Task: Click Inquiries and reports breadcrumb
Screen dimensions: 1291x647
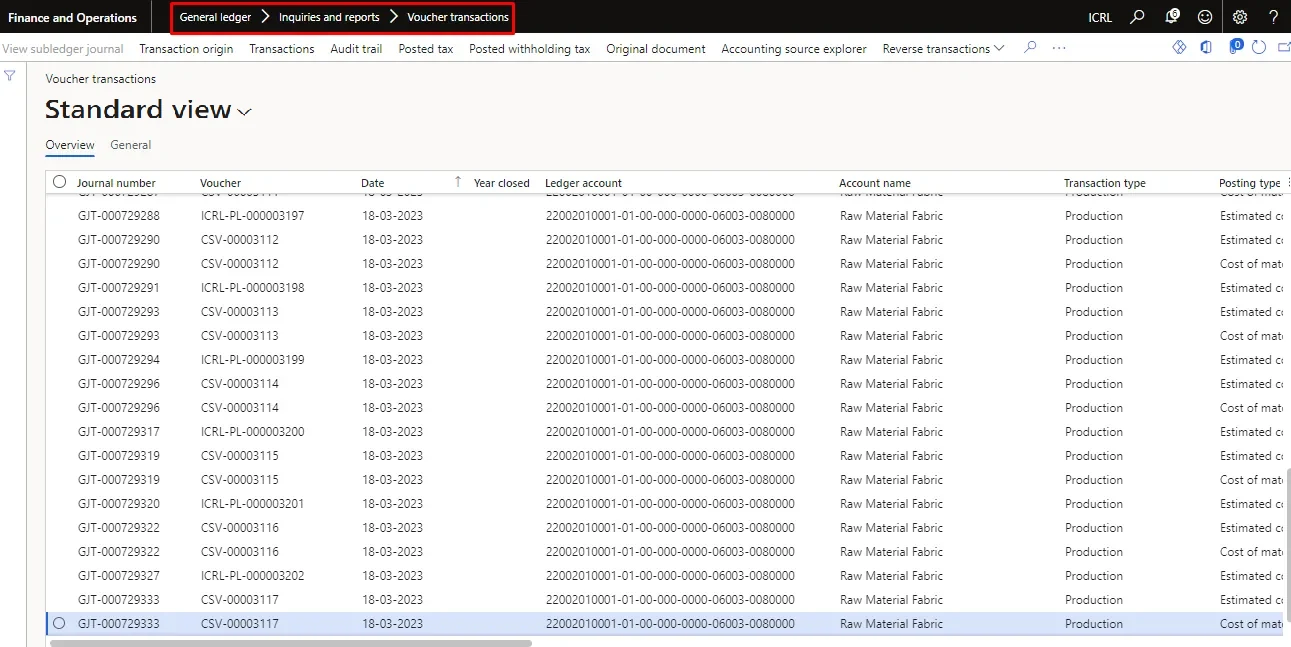Action: (x=329, y=17)
